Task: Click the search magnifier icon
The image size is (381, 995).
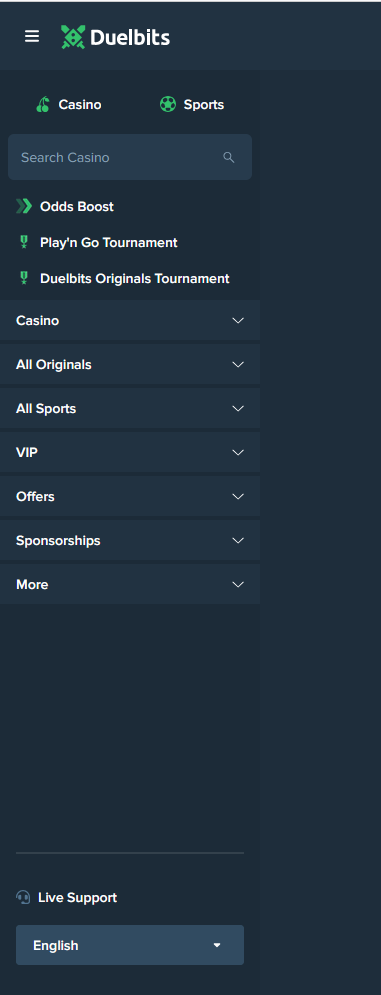Action: point(229,157)
